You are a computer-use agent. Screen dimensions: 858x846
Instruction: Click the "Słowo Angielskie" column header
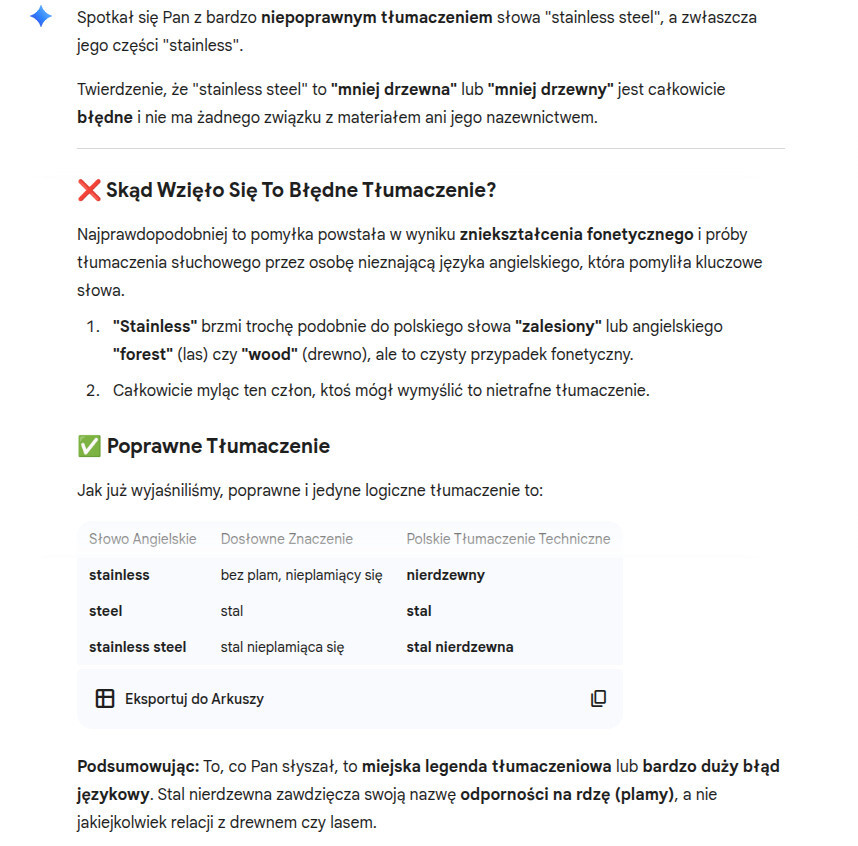click(142, 538)
